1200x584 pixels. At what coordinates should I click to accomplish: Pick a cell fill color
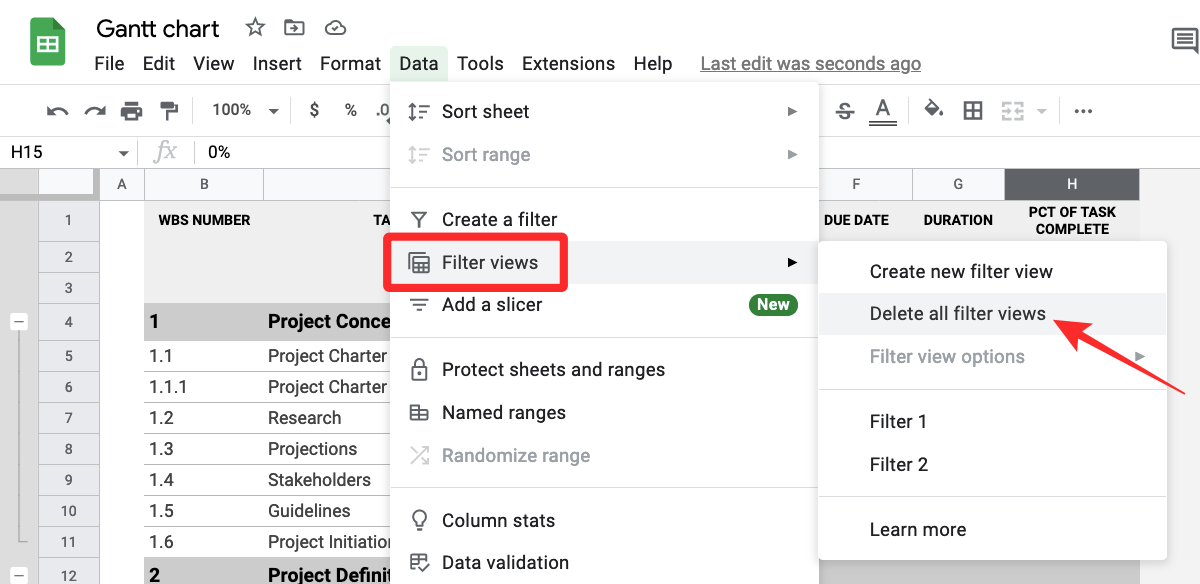click(x=934, y=110)
